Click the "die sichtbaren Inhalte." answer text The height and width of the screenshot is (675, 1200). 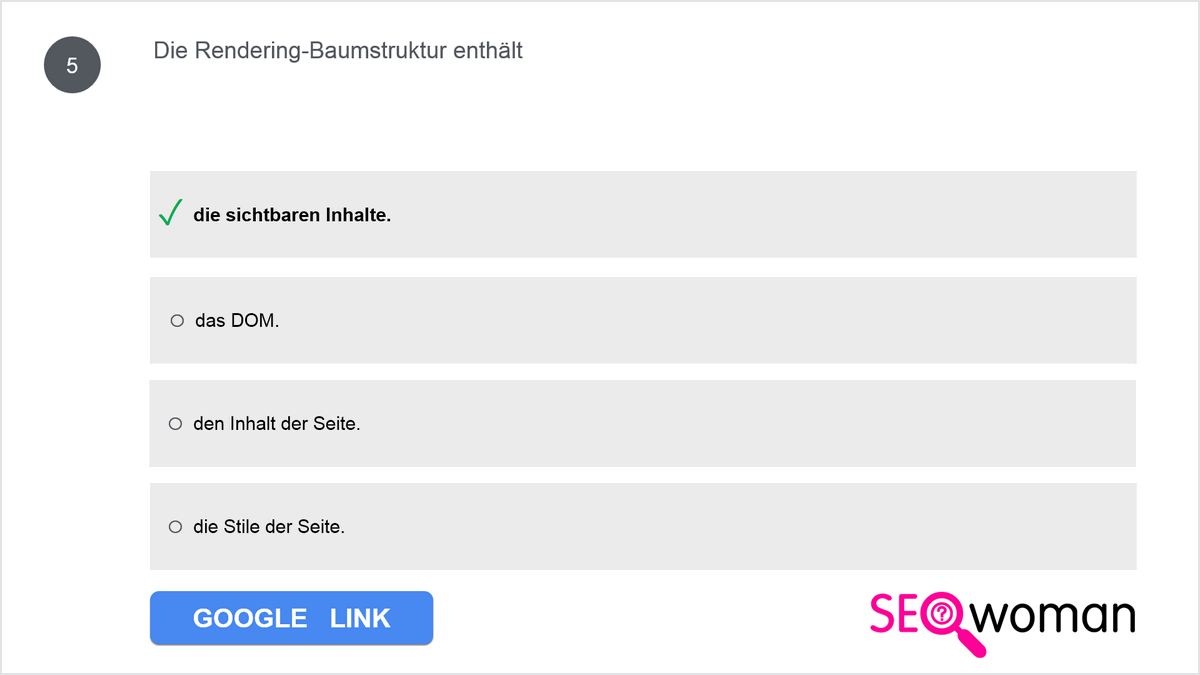point(292,215)
